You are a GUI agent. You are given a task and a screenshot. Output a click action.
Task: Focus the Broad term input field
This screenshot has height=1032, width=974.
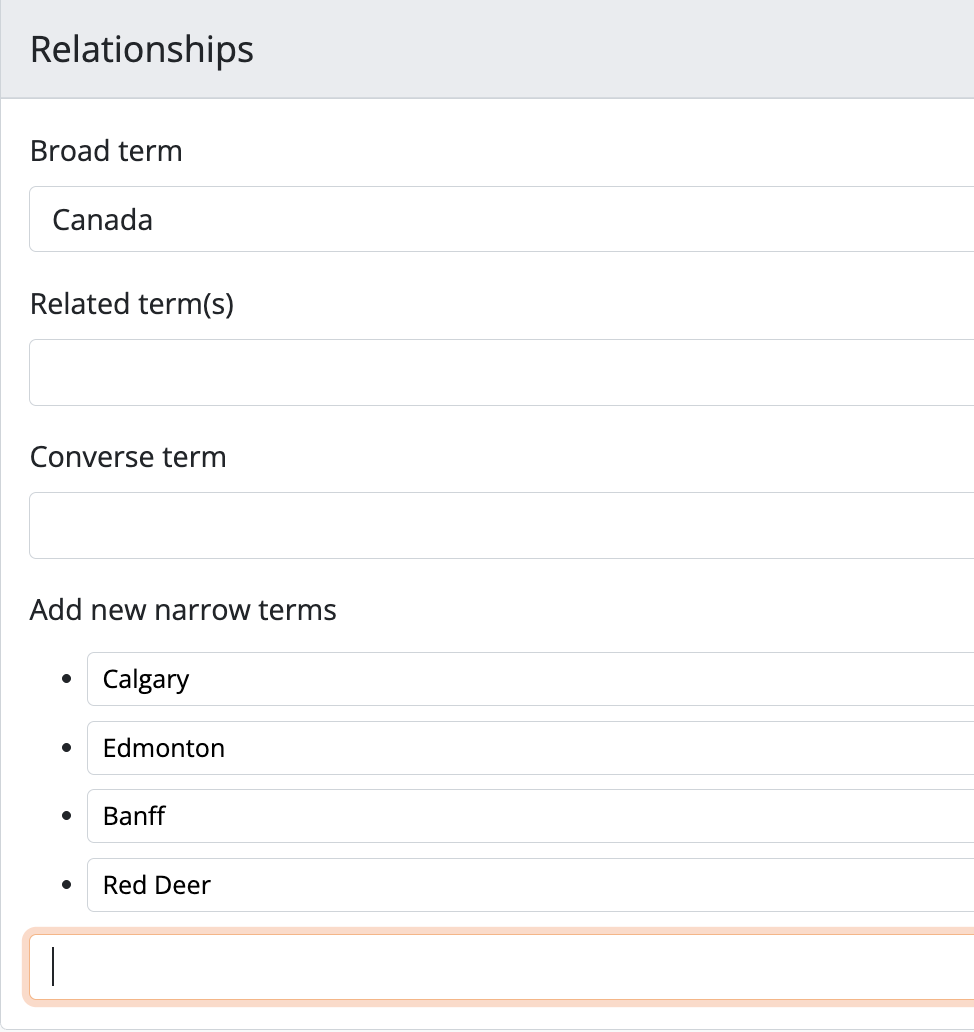point(500,219)
